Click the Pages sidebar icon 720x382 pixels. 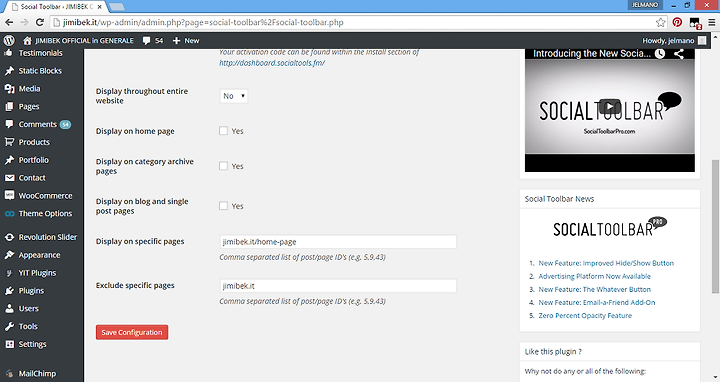pos(9,107)
